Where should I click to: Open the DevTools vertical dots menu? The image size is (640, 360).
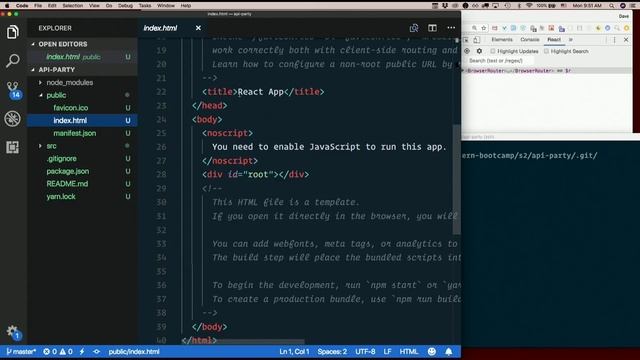click(x=614, y=40)
